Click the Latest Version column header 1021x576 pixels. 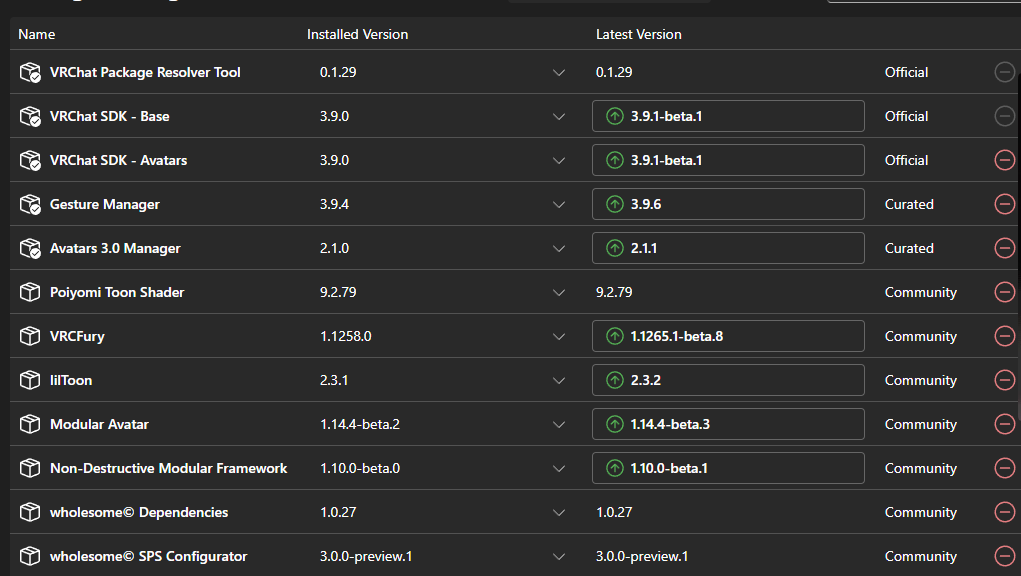(639, 34)
